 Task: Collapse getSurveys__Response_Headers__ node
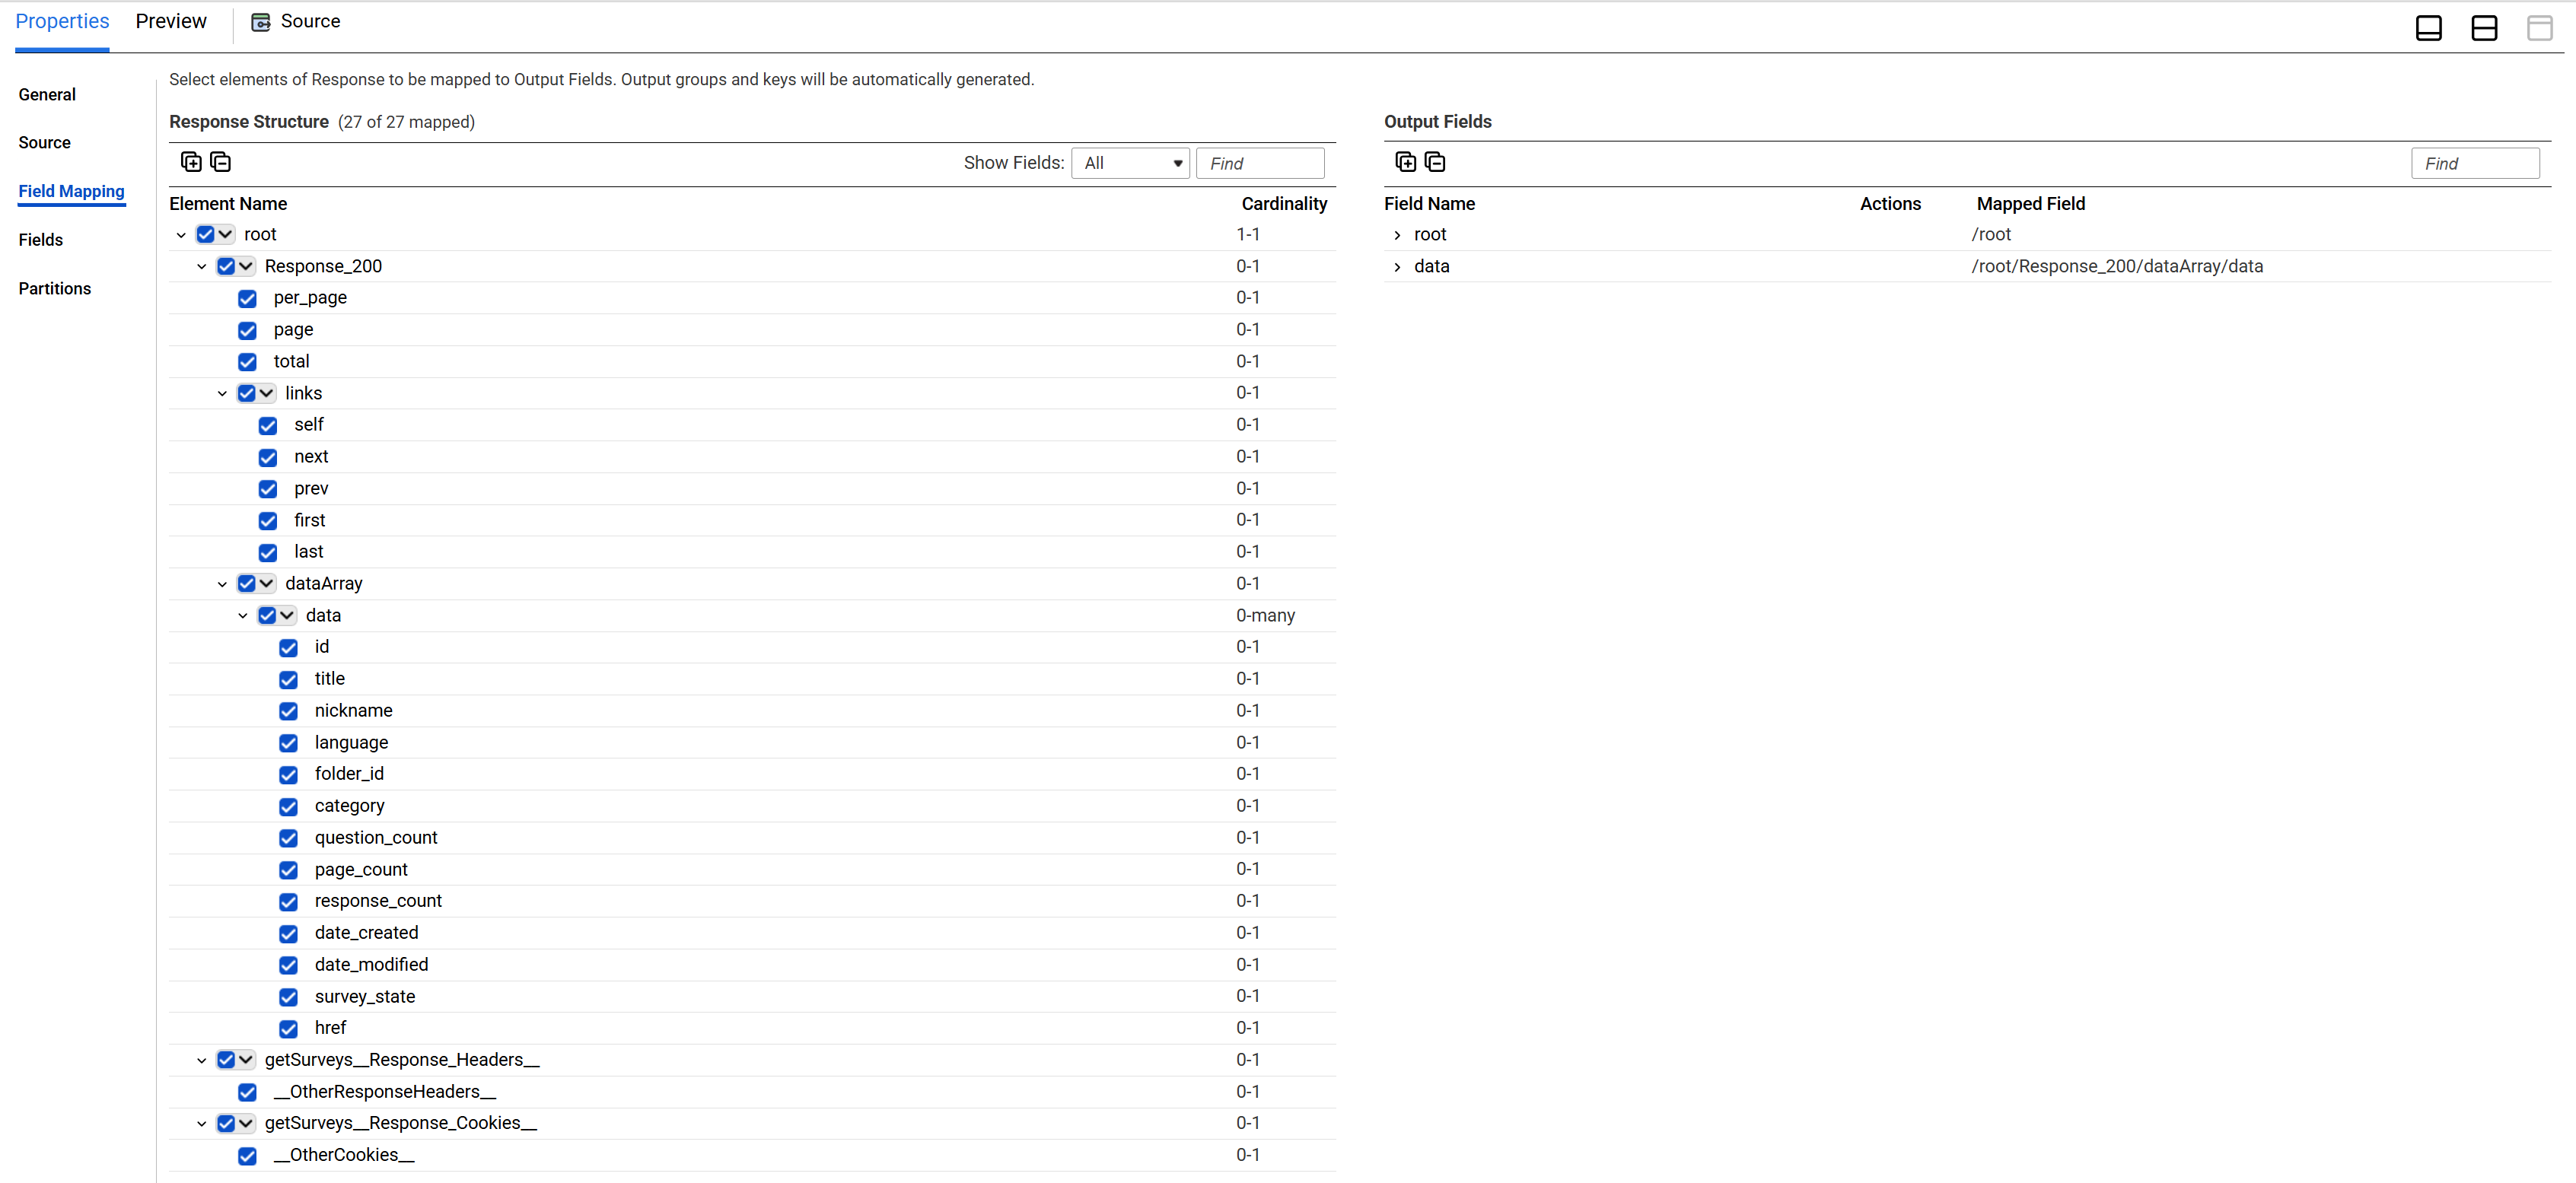point(201,1060)
